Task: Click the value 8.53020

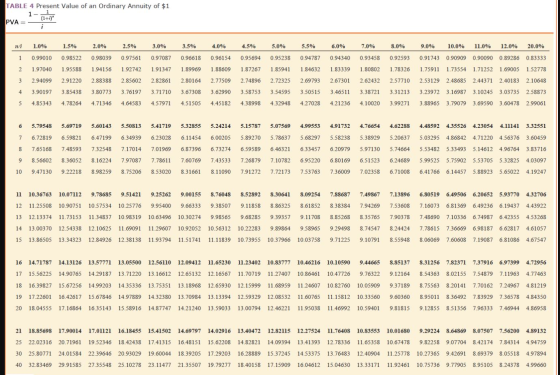Action: [x=161, y=172]
